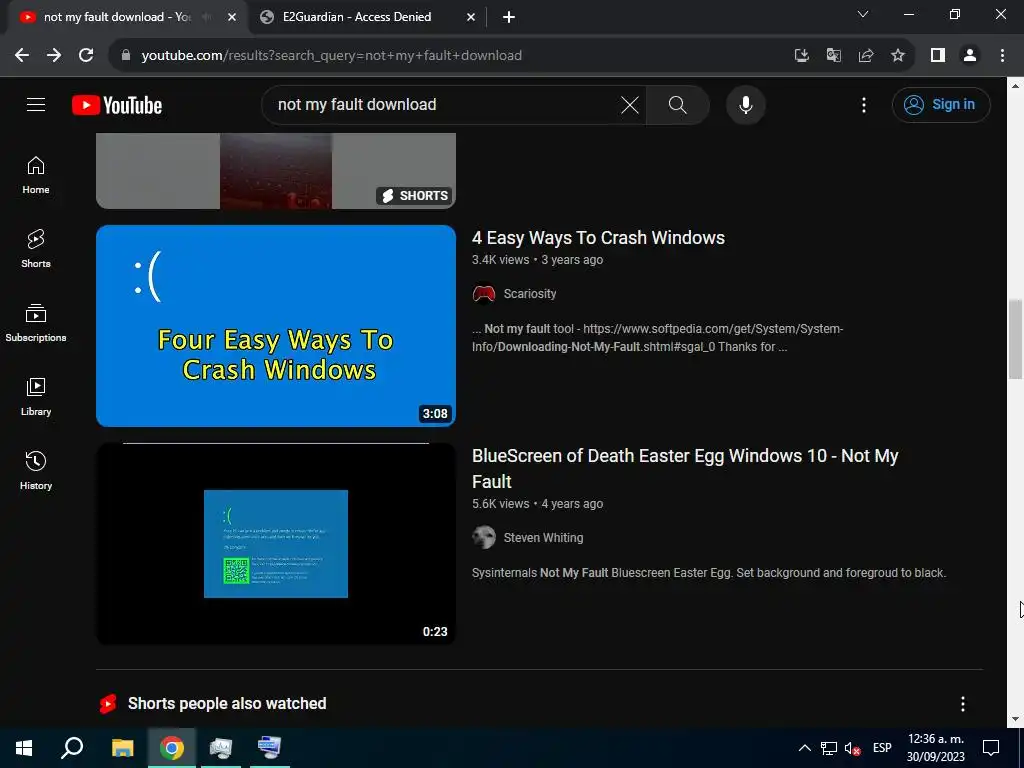Click the YouTube search input field

point(444,104)
